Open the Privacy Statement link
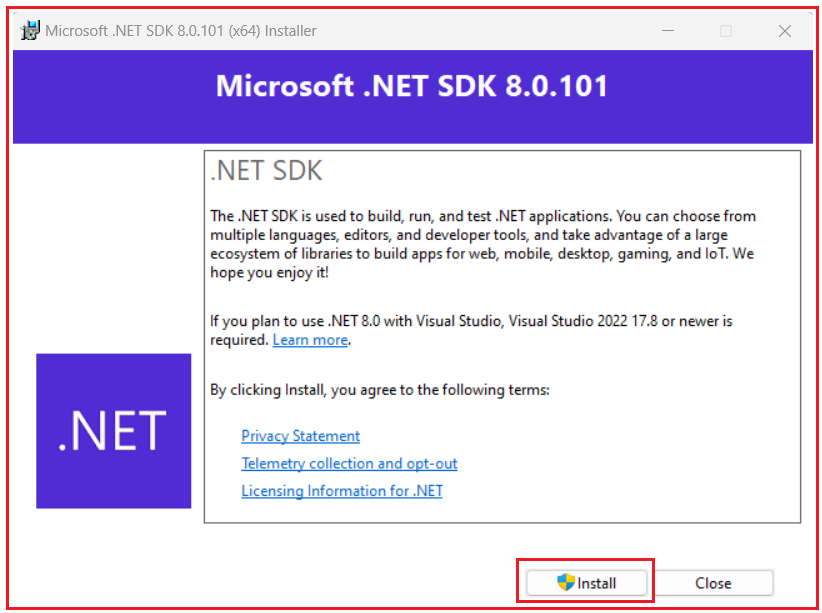Viewport: 822px width, 613px height. tap(300, 436)
